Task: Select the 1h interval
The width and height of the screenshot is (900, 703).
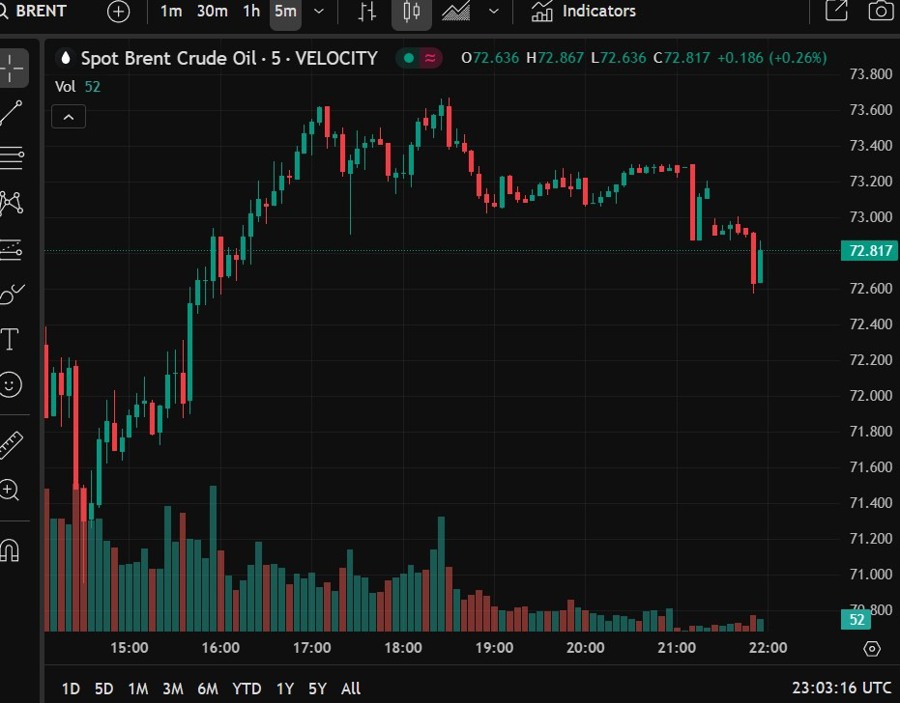Action: (251, 11)
